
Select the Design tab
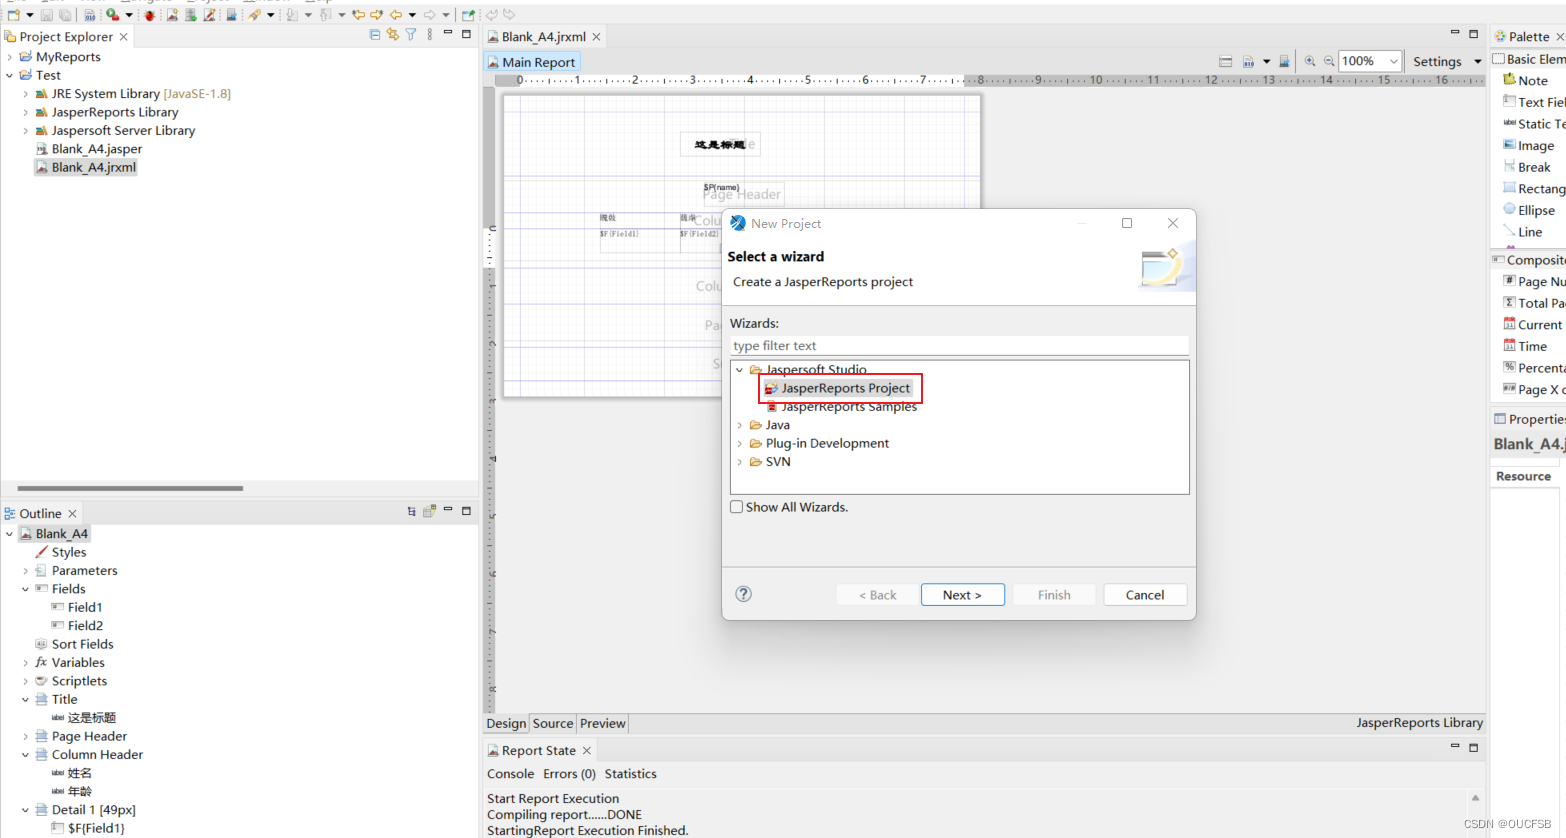[506, 723]
